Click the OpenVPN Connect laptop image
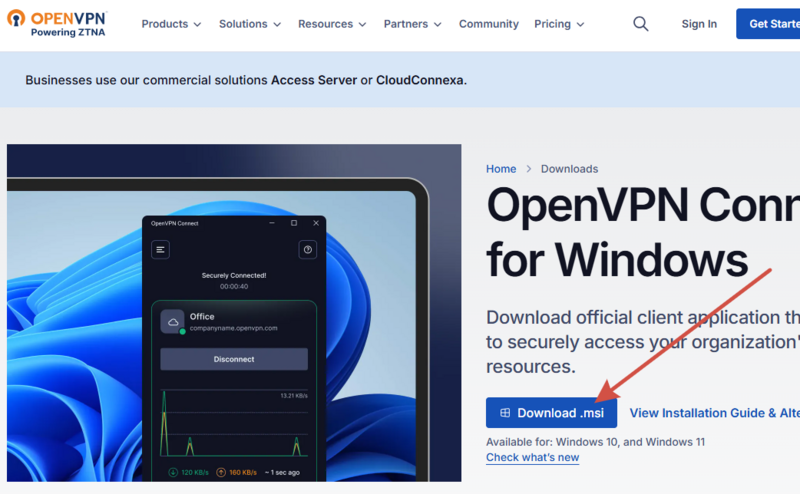The image size is (800, 494). tap(234, 313)
